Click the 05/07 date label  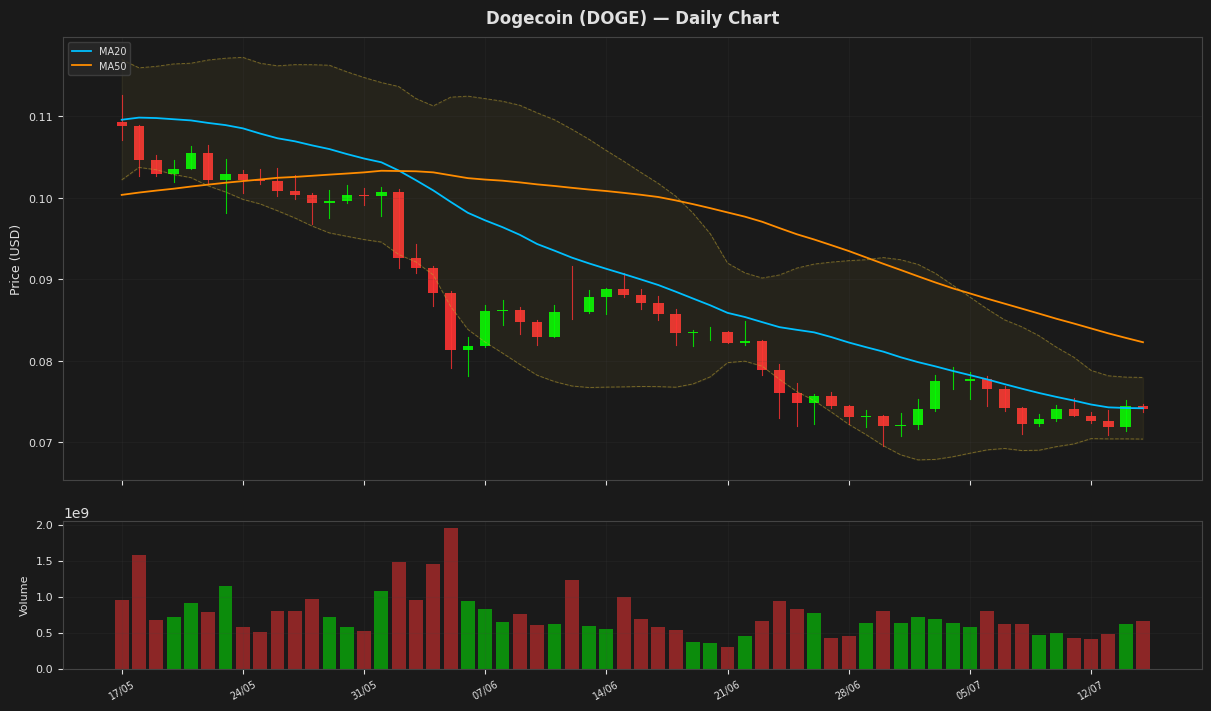969,691
